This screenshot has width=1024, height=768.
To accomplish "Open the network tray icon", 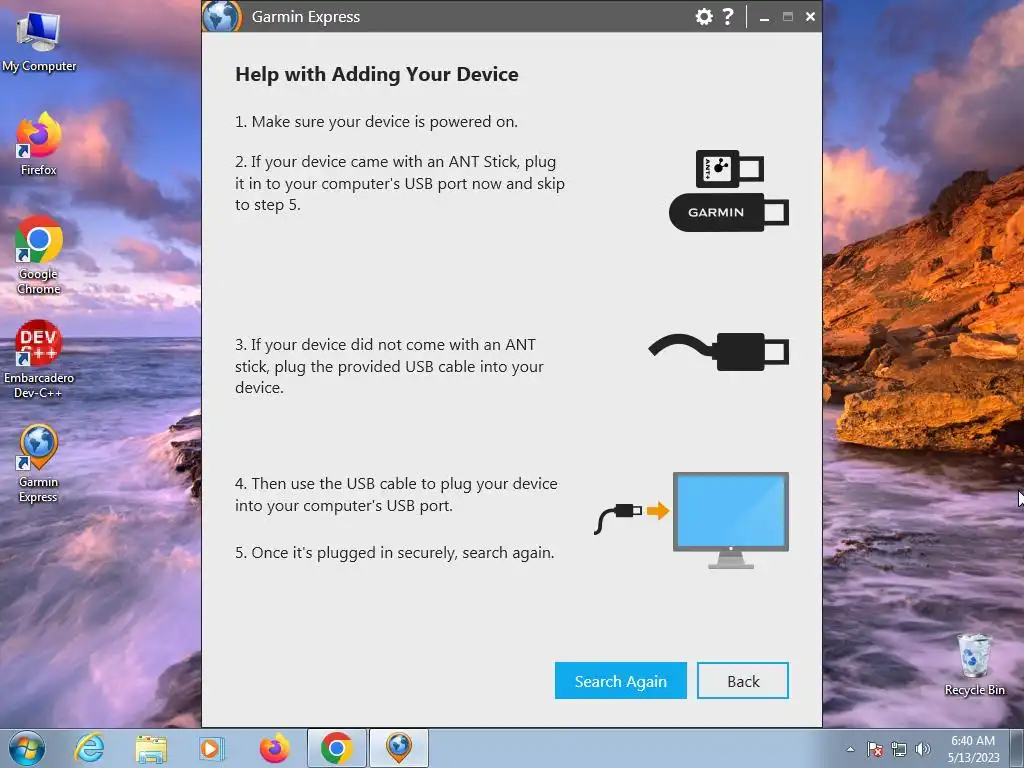I will pyautogui.click(x=899, y=749).
